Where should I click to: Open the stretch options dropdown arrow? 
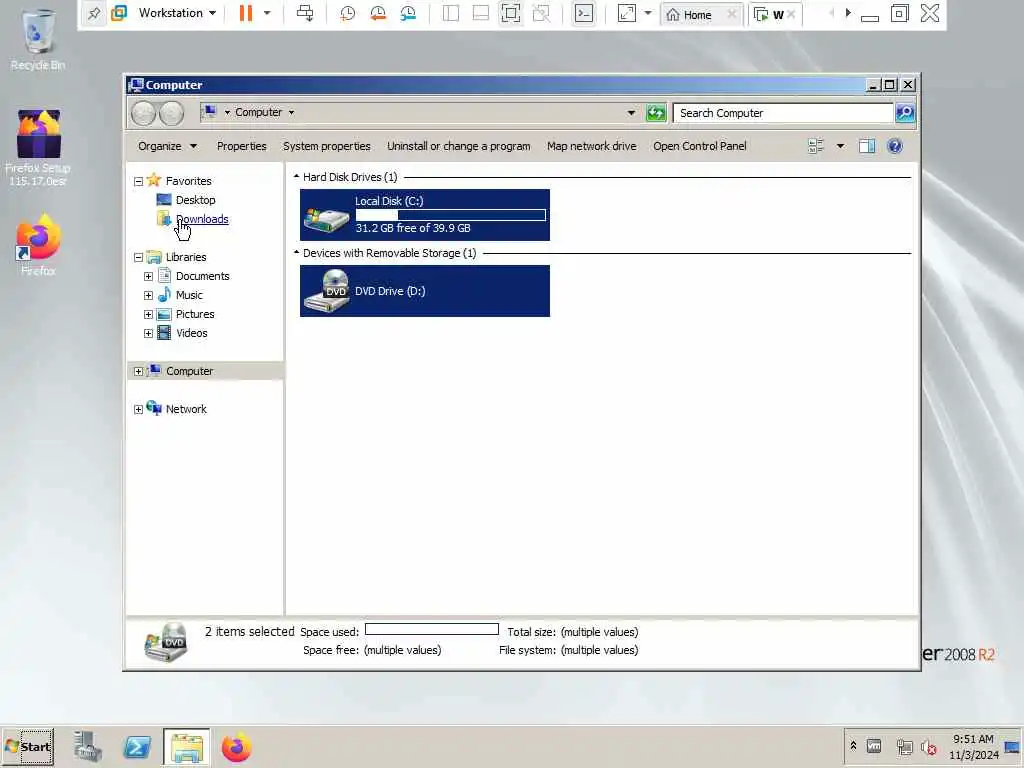648,13
